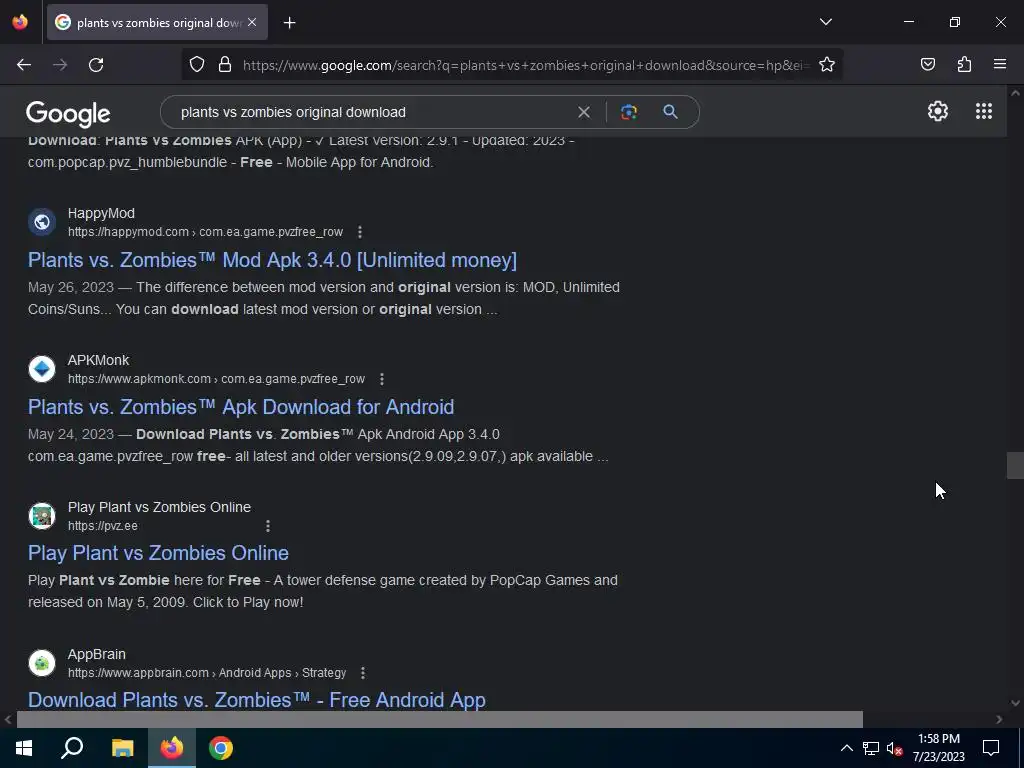Open the Windows Start menu

(x=24, y=748)
